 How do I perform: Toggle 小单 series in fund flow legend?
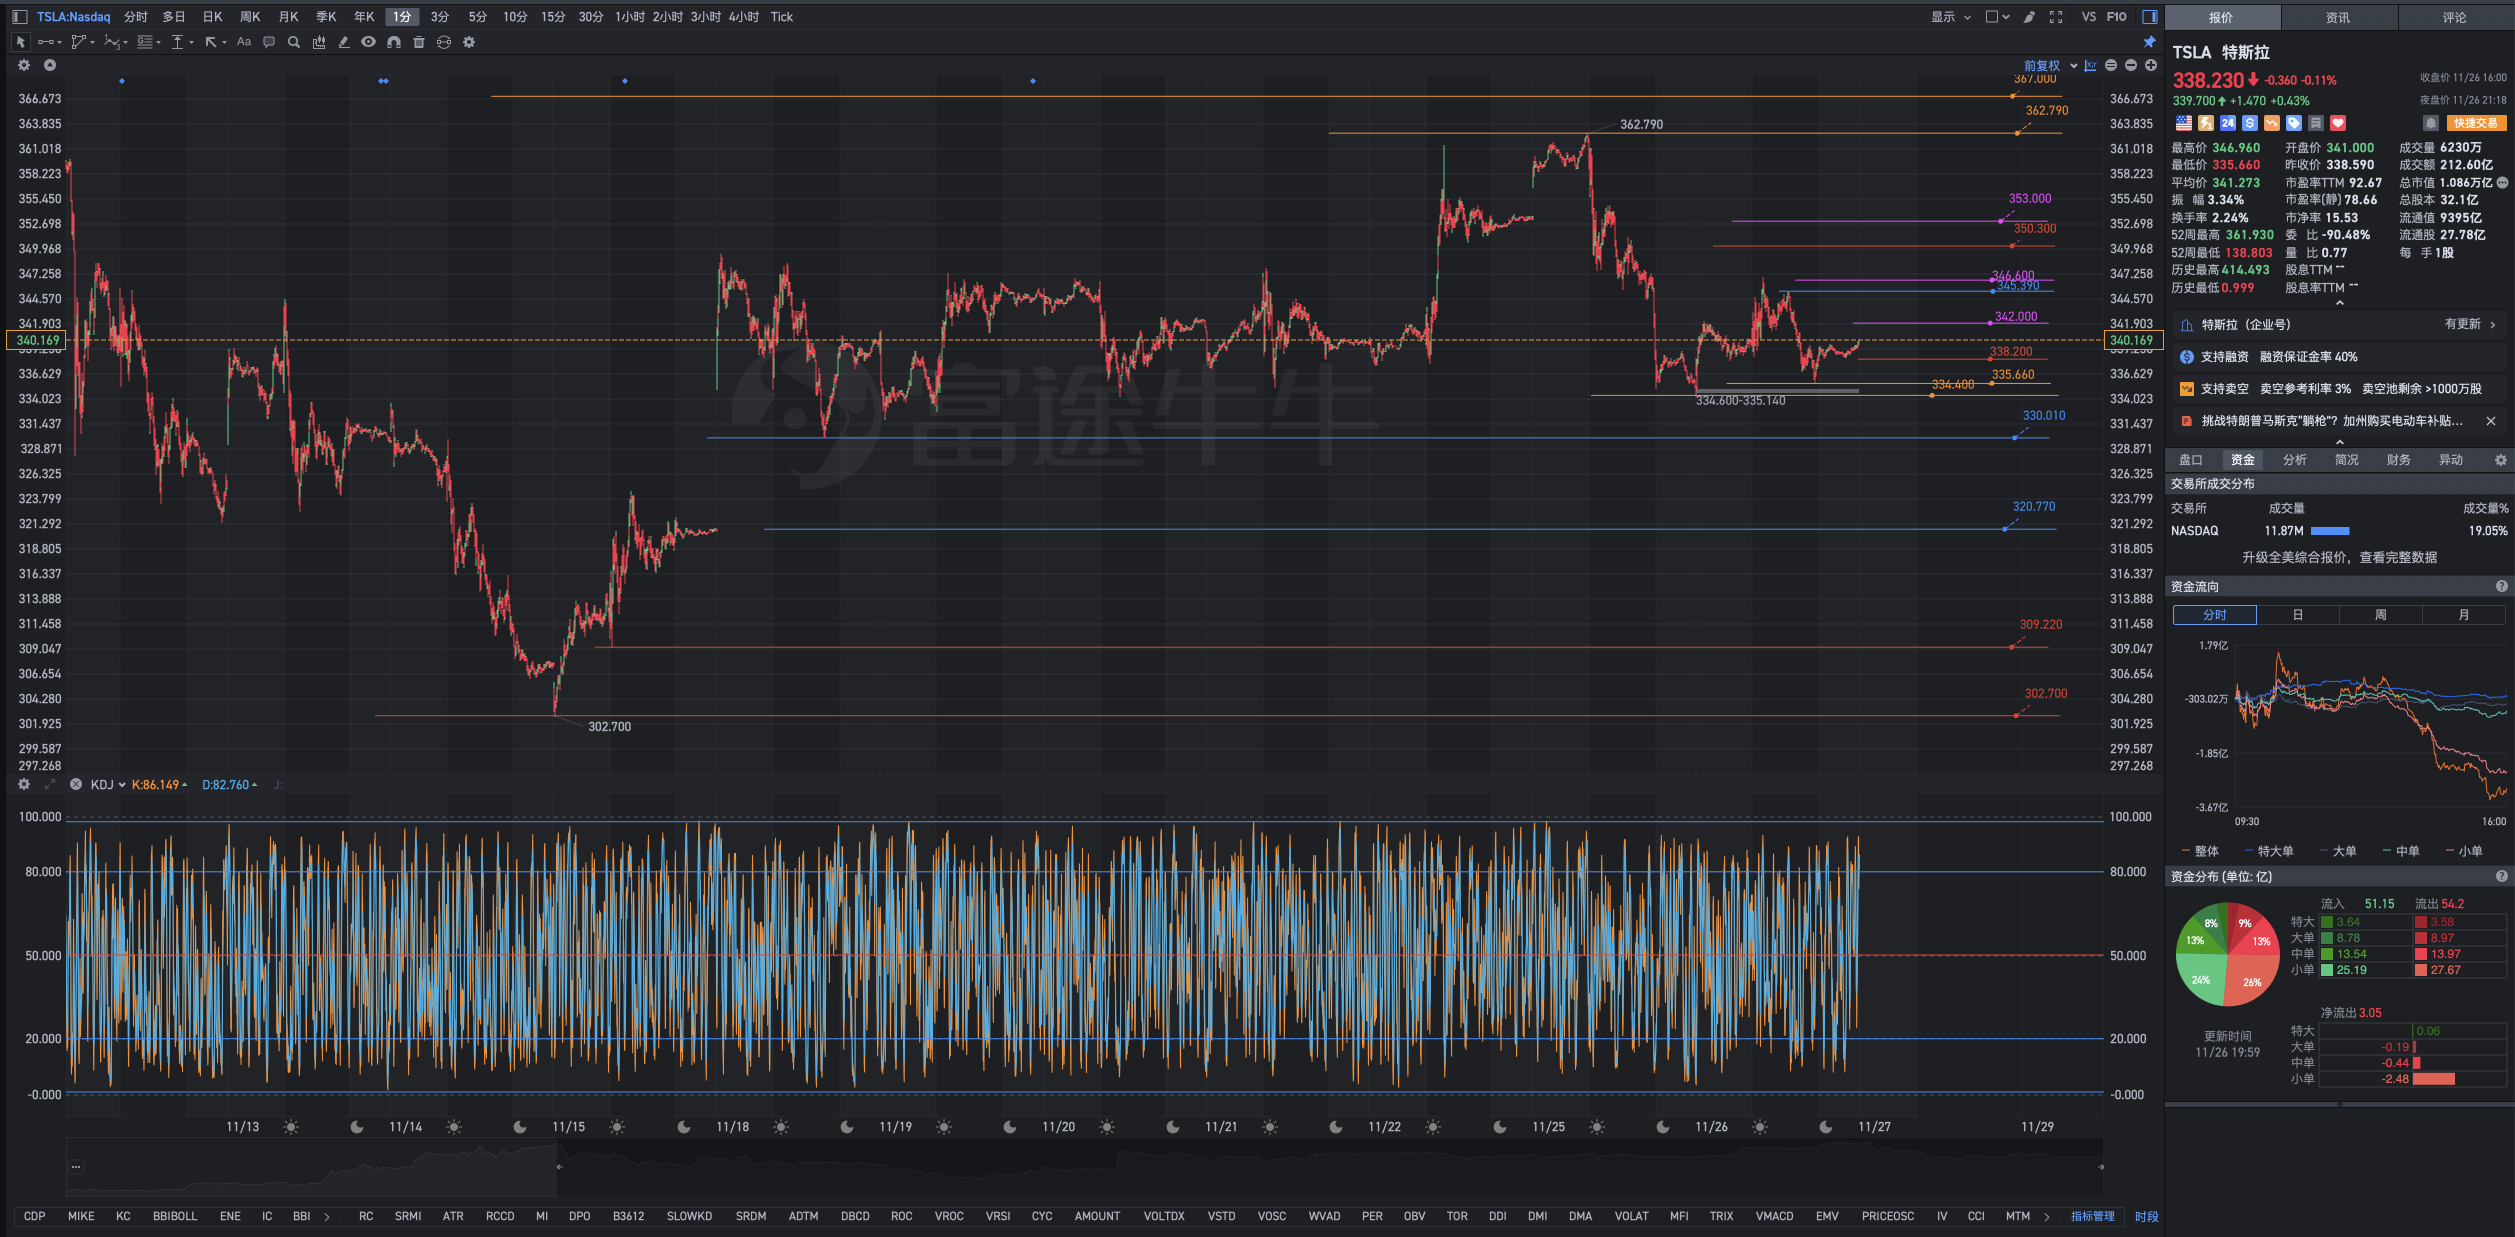point(2464,851)
